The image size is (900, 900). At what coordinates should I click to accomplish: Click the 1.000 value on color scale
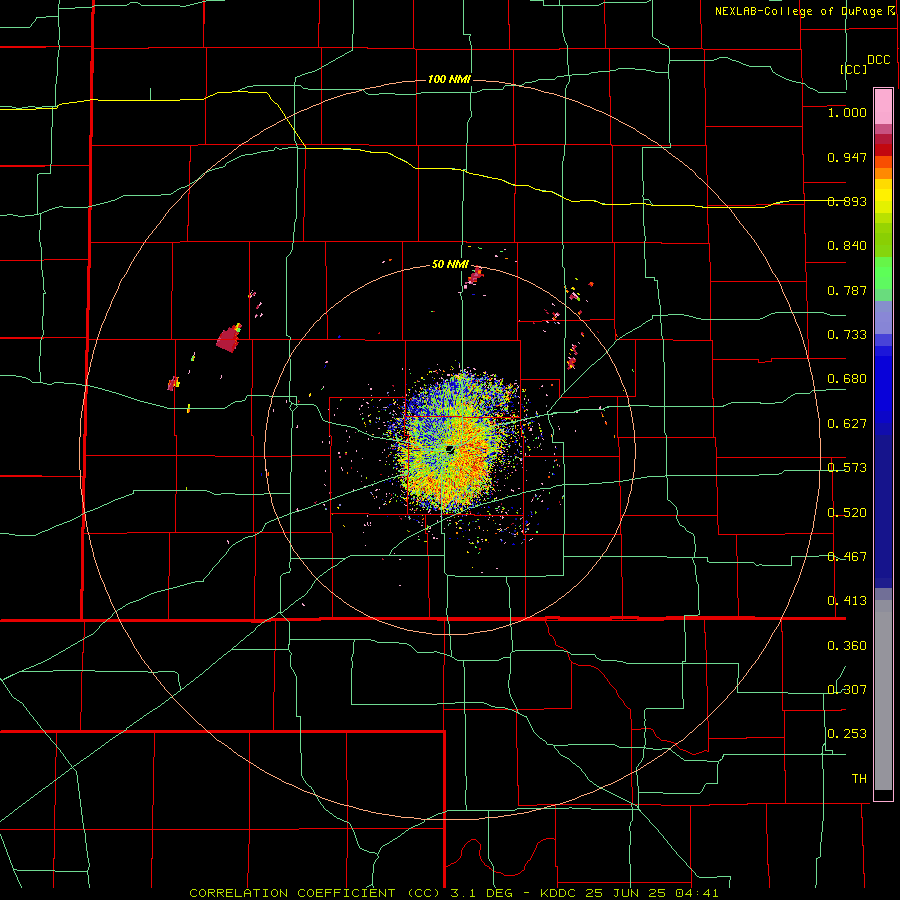pyautogui.click(x=847, y=112)
